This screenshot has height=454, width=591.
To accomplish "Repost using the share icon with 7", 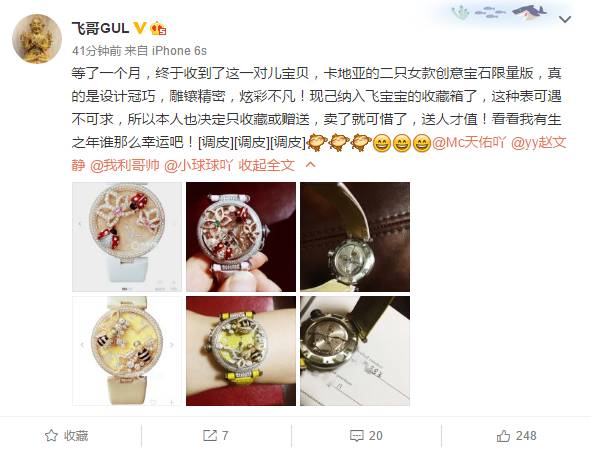I will coord(216,436).
